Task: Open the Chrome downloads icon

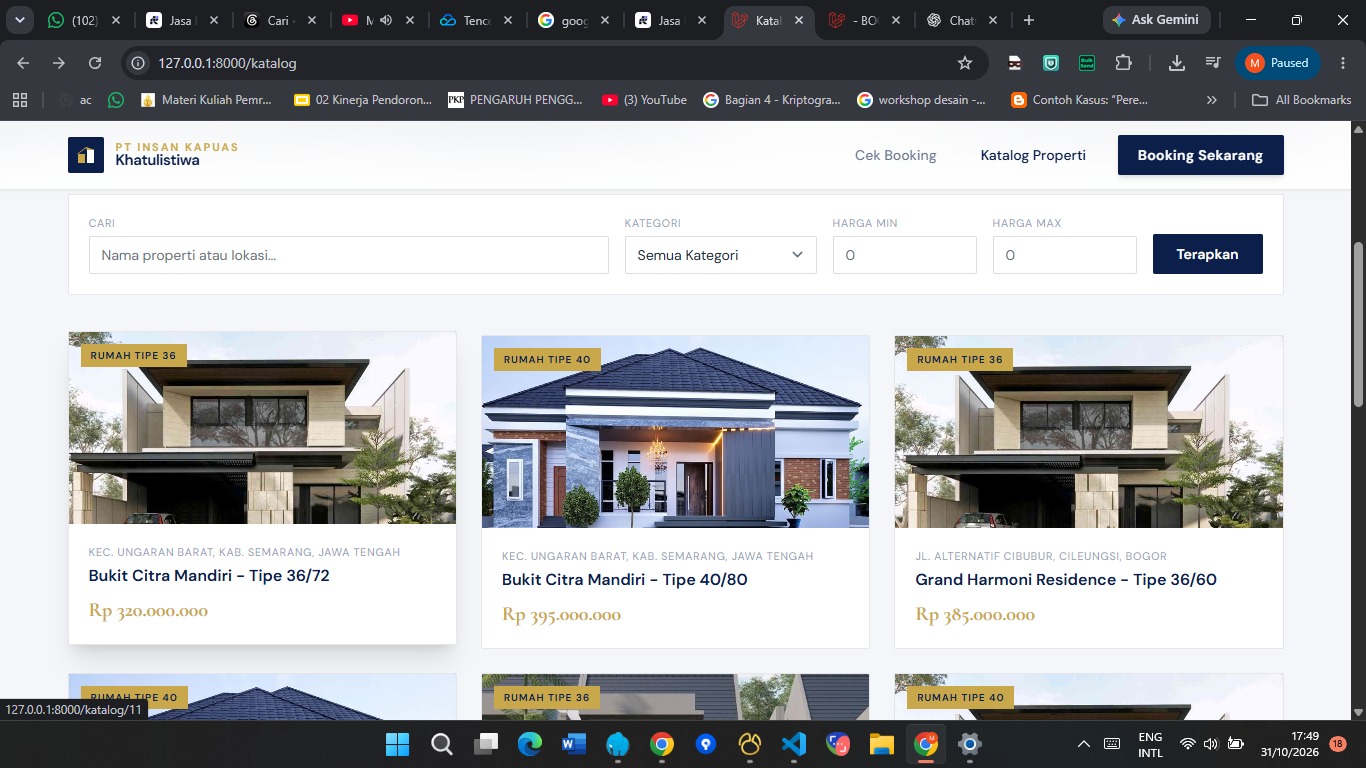Action: click(x=1177, y=63)
